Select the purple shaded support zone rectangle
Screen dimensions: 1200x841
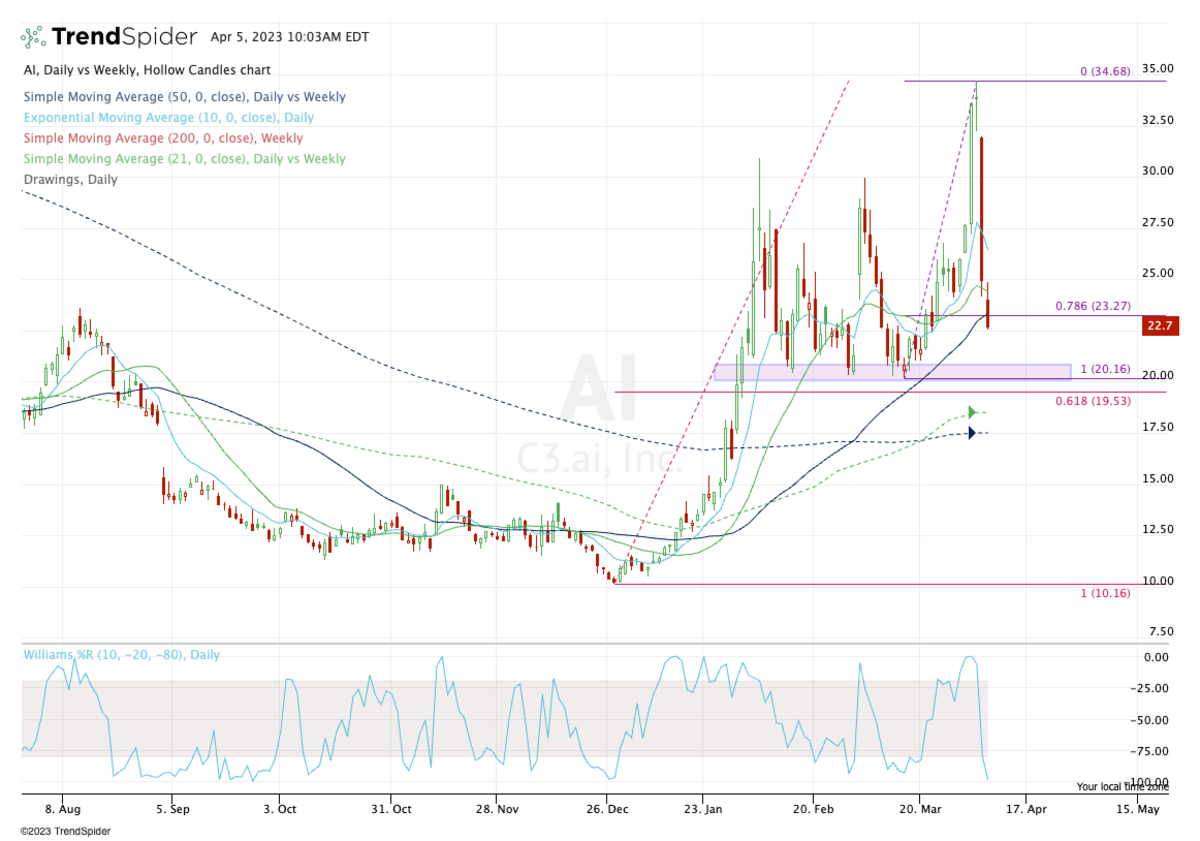(x=892, y=372)
